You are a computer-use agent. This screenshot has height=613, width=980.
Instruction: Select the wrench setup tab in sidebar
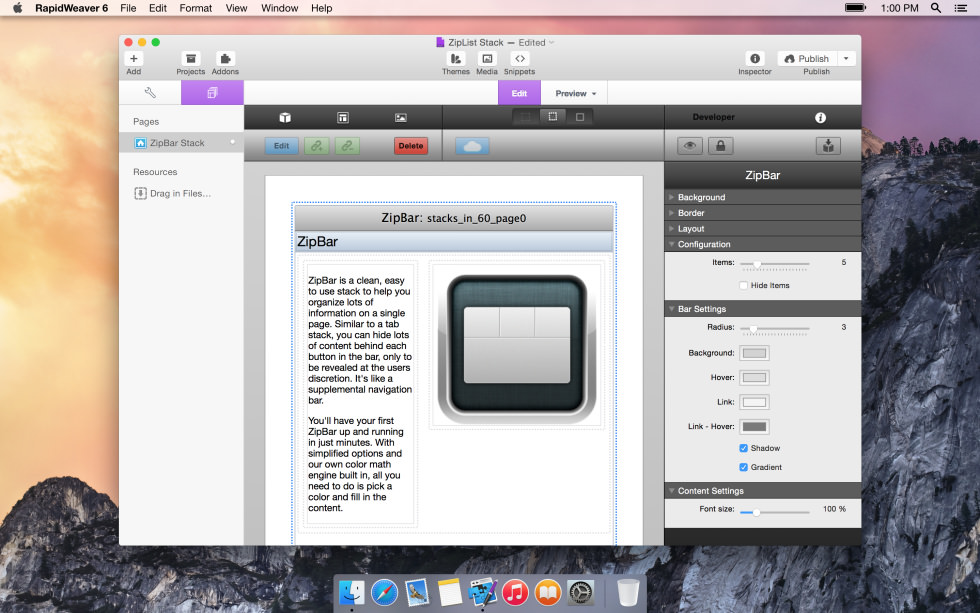(150, 92)
